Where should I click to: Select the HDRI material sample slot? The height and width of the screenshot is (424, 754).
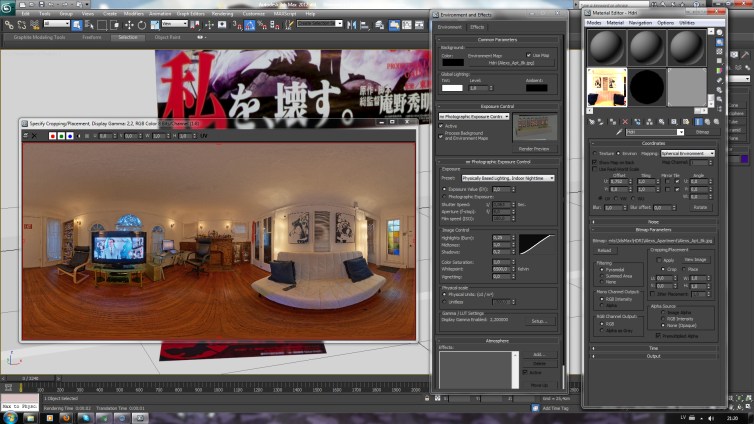click(x=606, y=88)
